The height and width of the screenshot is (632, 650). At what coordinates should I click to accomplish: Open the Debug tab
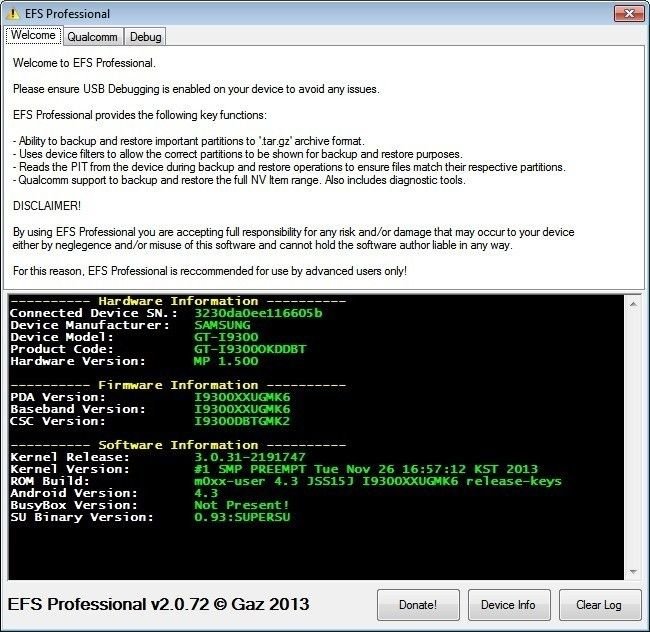click(146, 36)
